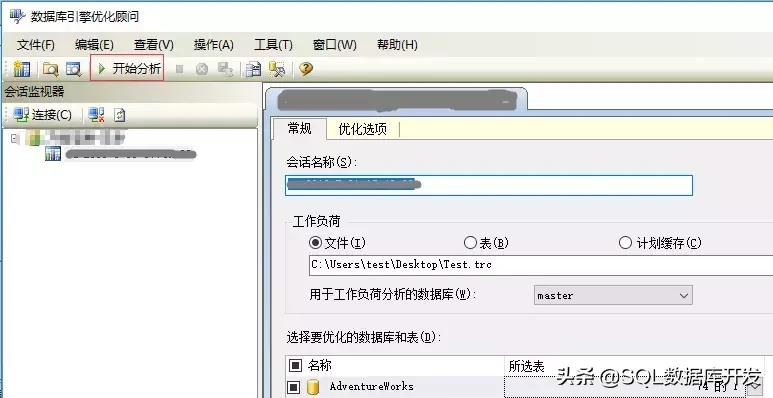Image resolution: width=773 pixels, height=398 pixels.
Task: Open the 操作(A) menu
Action: point(213,45)
